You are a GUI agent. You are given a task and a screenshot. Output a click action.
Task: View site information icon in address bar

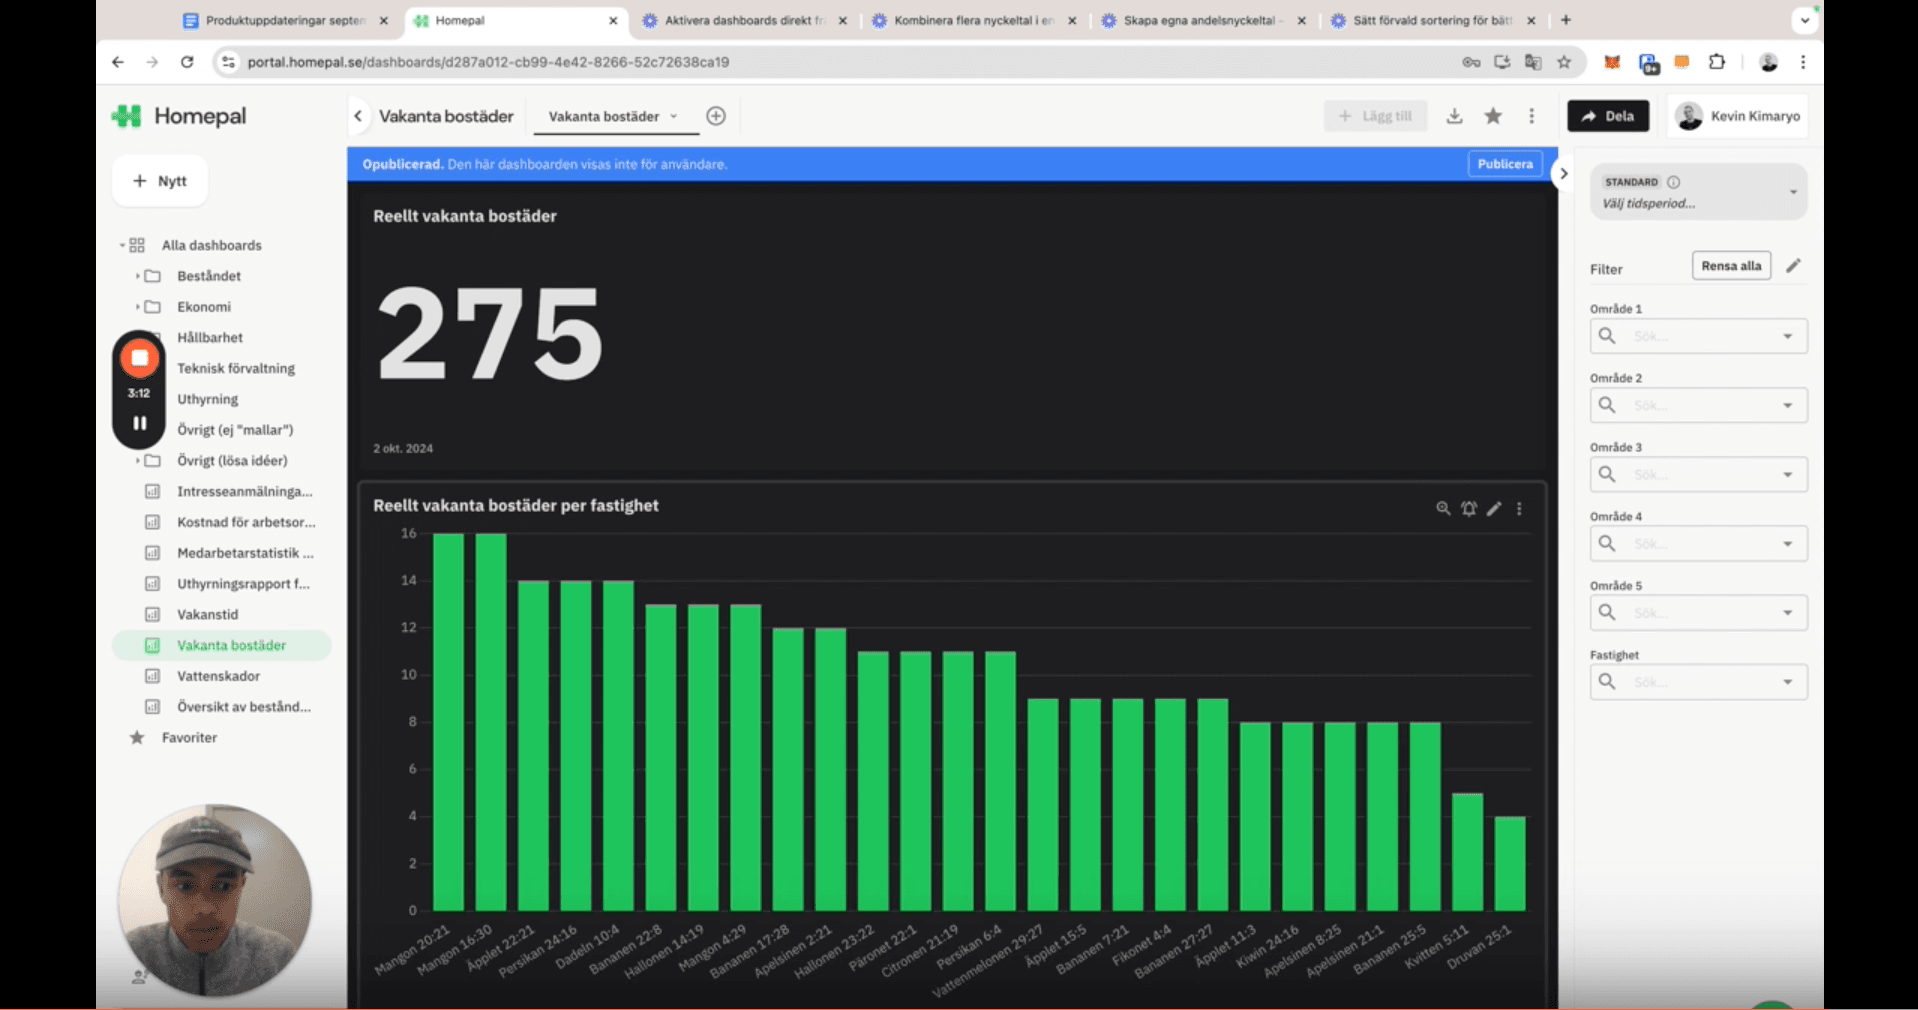[x=228, y=62]
